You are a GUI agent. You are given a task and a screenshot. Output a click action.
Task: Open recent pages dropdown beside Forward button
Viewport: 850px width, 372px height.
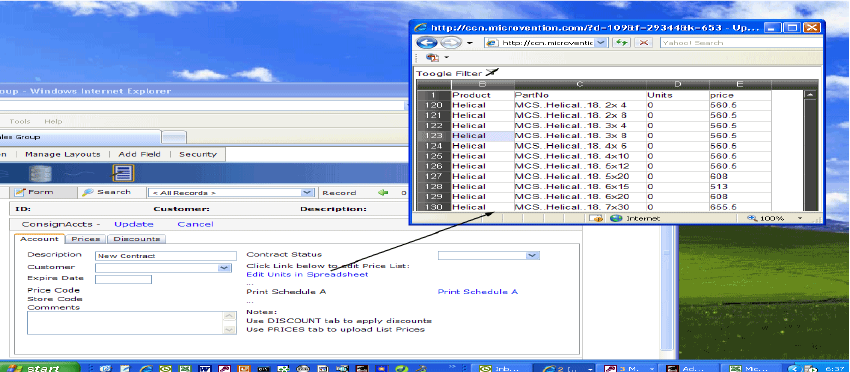[x=469, y=43]
